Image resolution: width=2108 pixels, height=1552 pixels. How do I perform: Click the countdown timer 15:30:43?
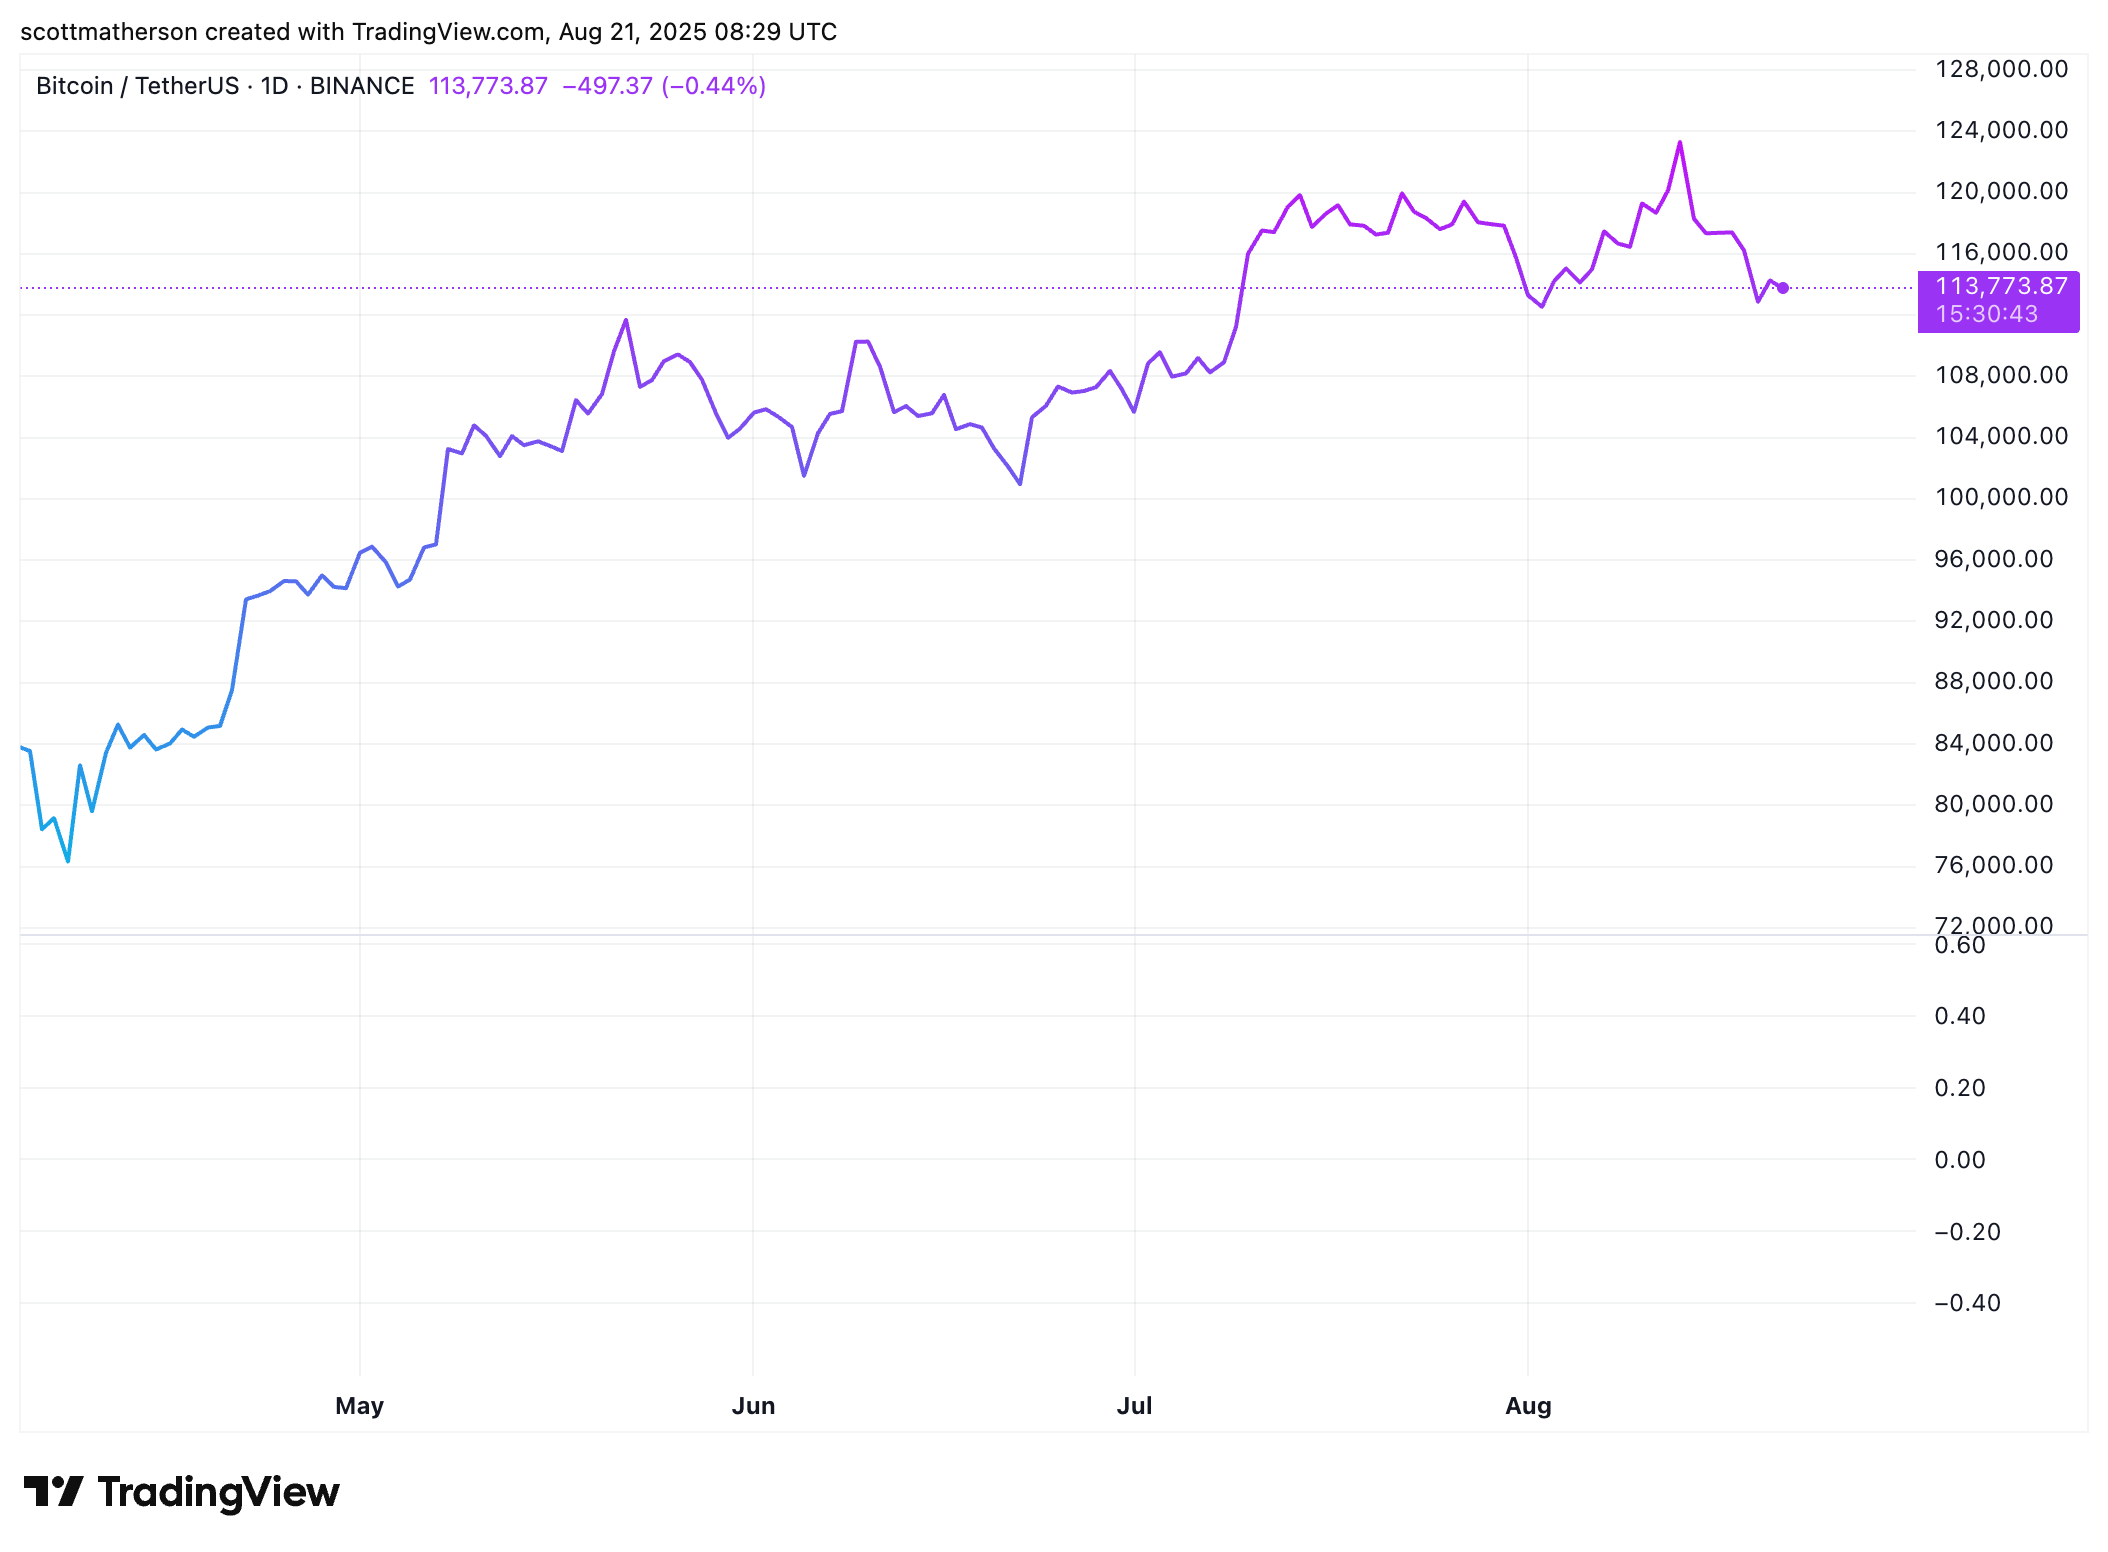click(x=1986, y=314)
